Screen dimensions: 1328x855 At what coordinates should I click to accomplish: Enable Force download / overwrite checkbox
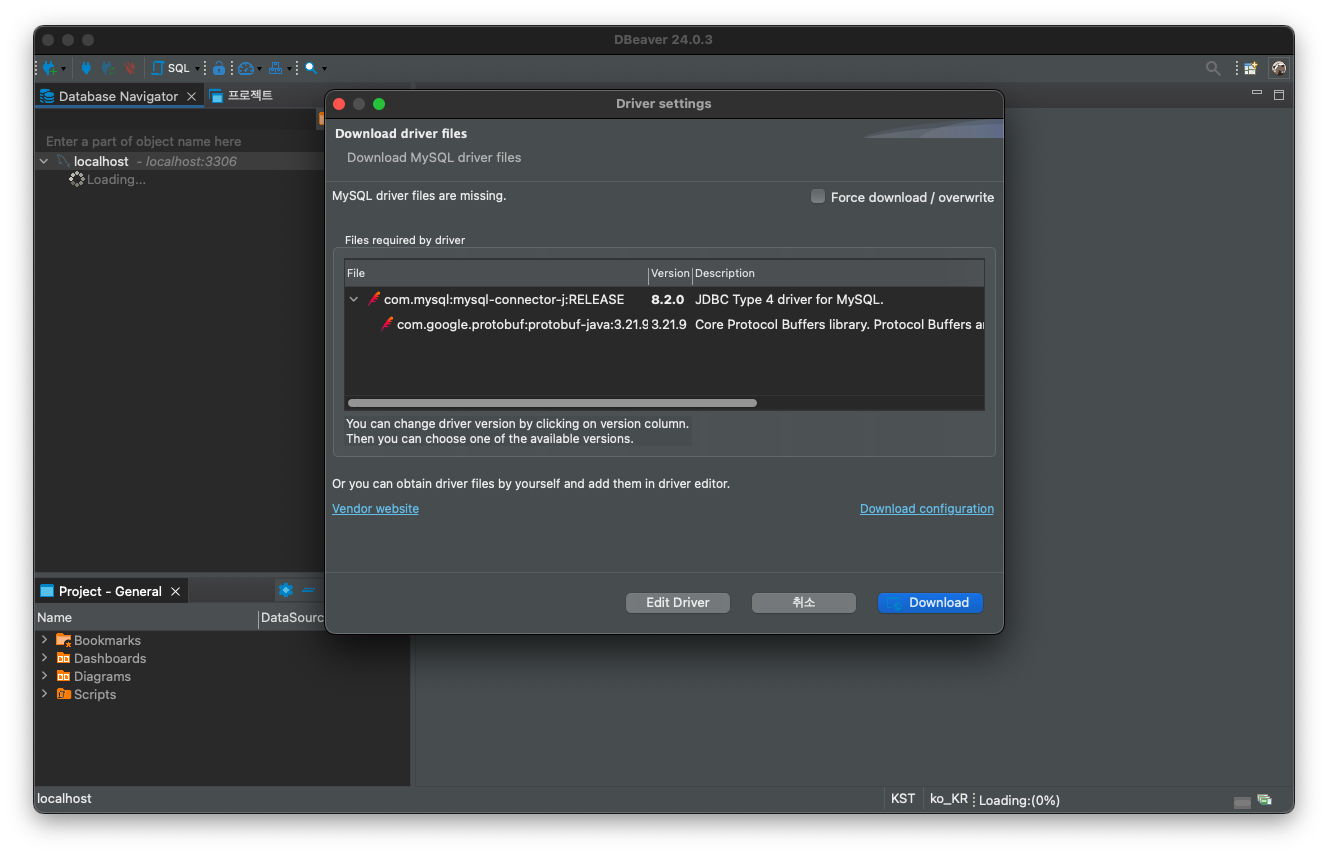coord(818,197)
